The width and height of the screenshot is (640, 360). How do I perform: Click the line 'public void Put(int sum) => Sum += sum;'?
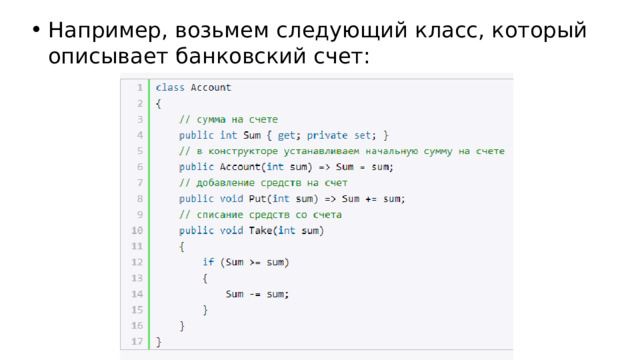pyautogui.click(x=292, y=199)
